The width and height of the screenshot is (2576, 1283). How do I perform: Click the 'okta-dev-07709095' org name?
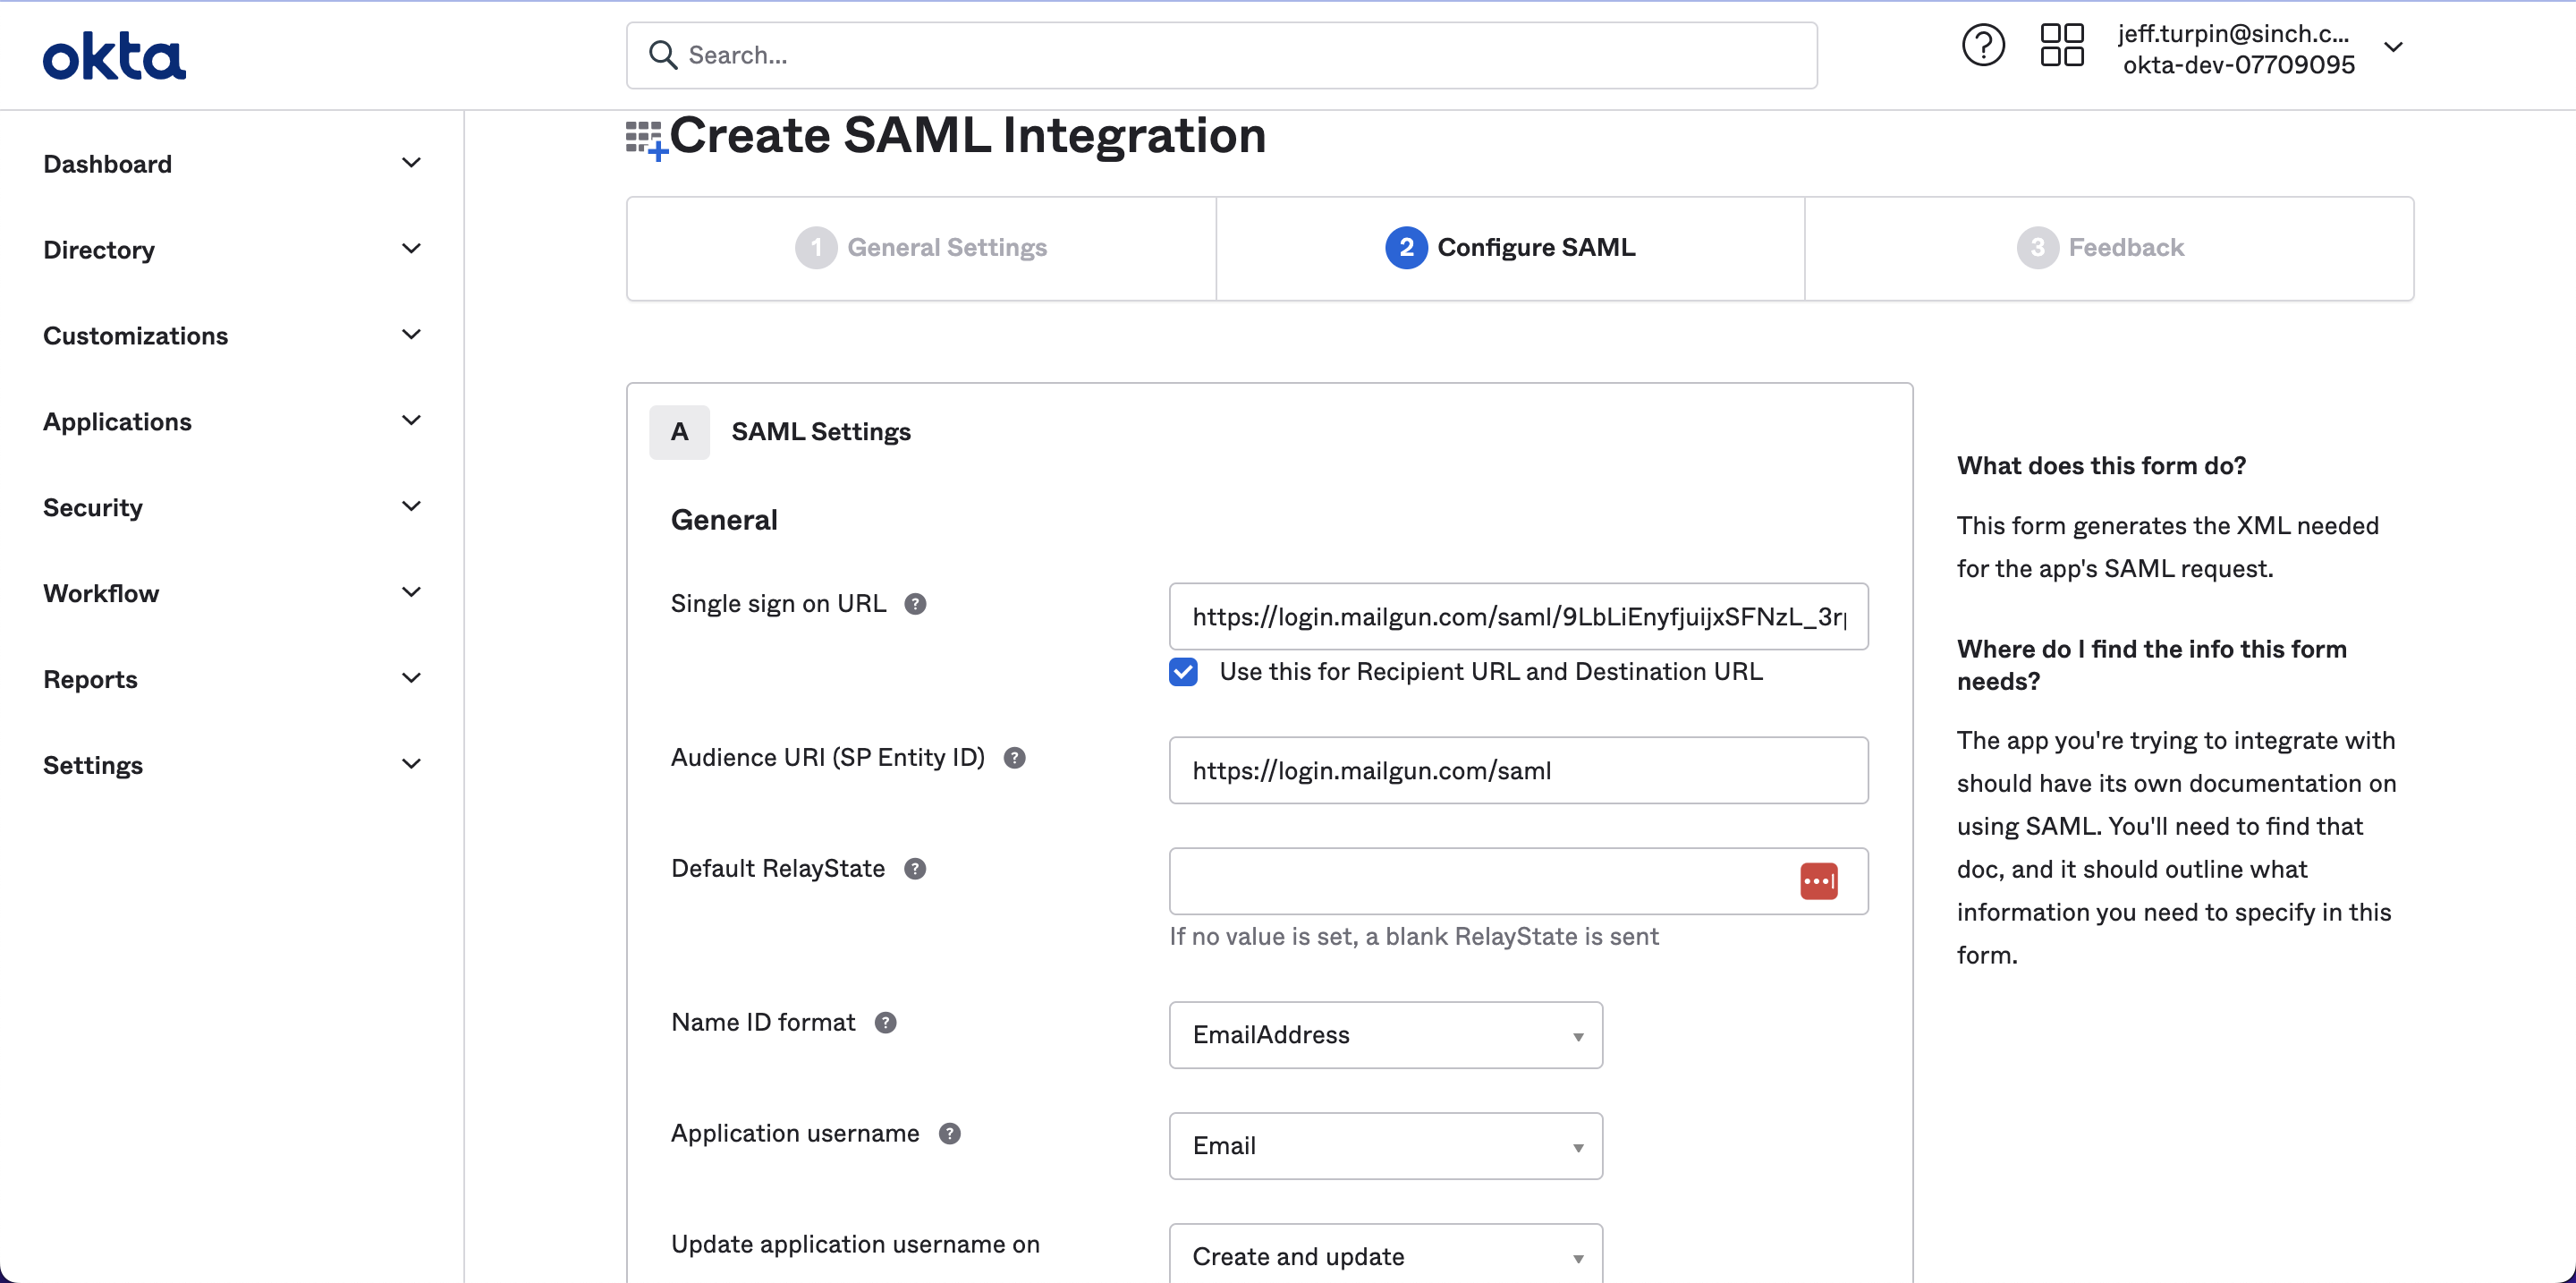pyautogui.click(x=2238, y=65)
